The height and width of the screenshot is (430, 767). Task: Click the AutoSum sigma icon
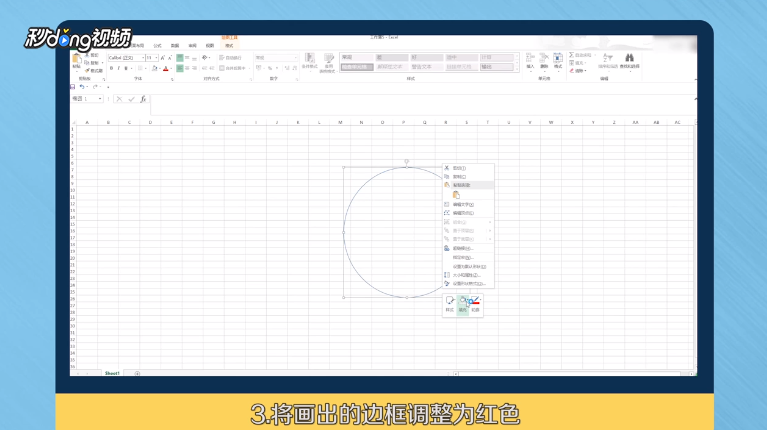click(571, 55)
